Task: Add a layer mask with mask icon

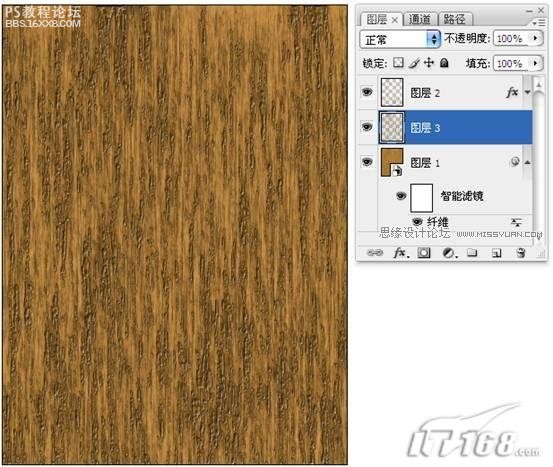Action: pos(424,253)
